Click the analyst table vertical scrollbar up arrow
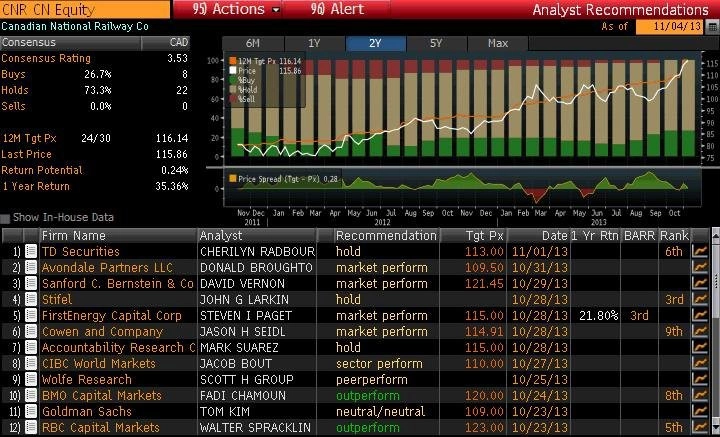 [715, 235]
